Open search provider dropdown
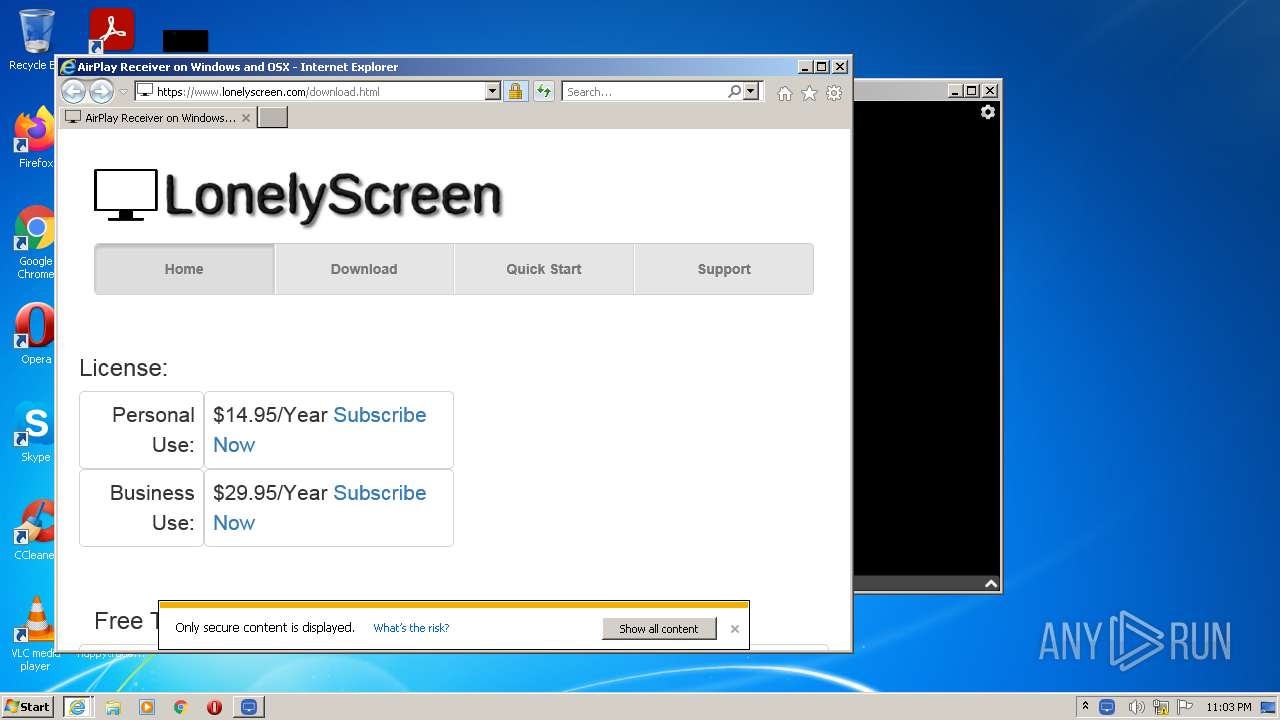Screen dimensions: 1280x720 [752, 91]
